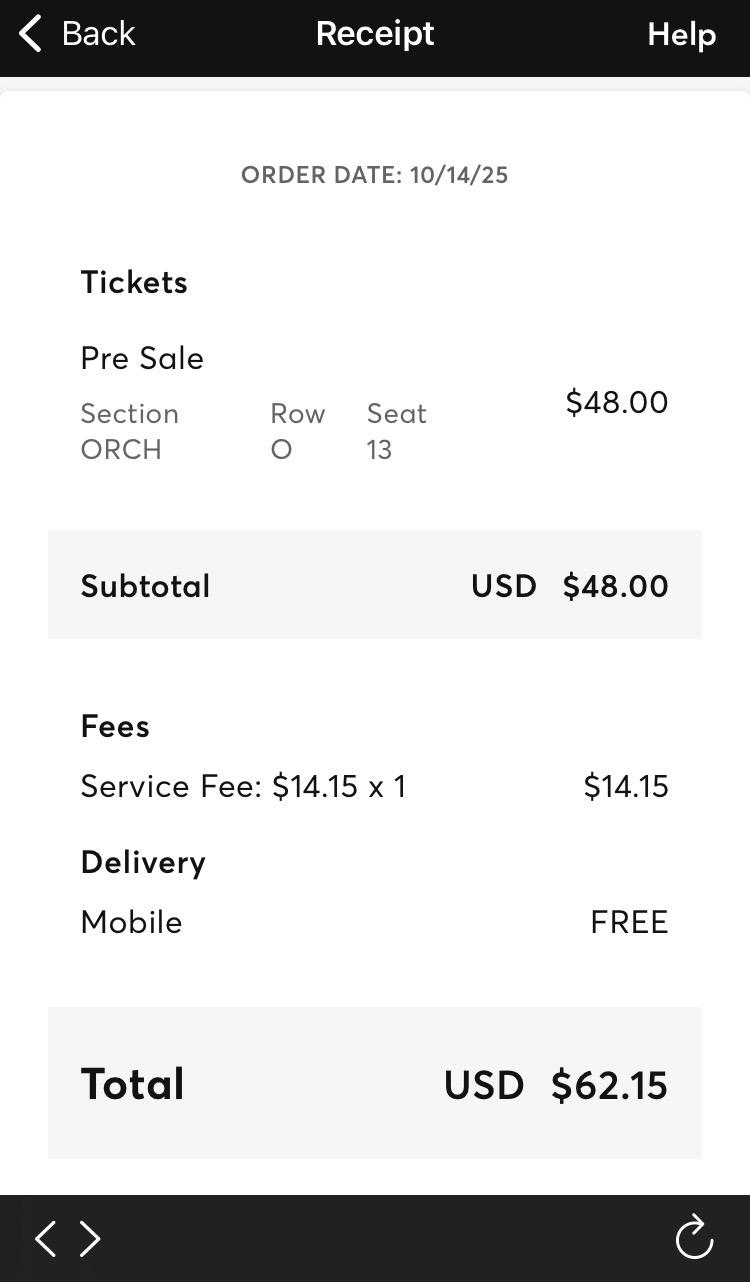Viewport: 750px width, 1282px height.
Task: Tap the Row O value
Action: pos(281,450)
